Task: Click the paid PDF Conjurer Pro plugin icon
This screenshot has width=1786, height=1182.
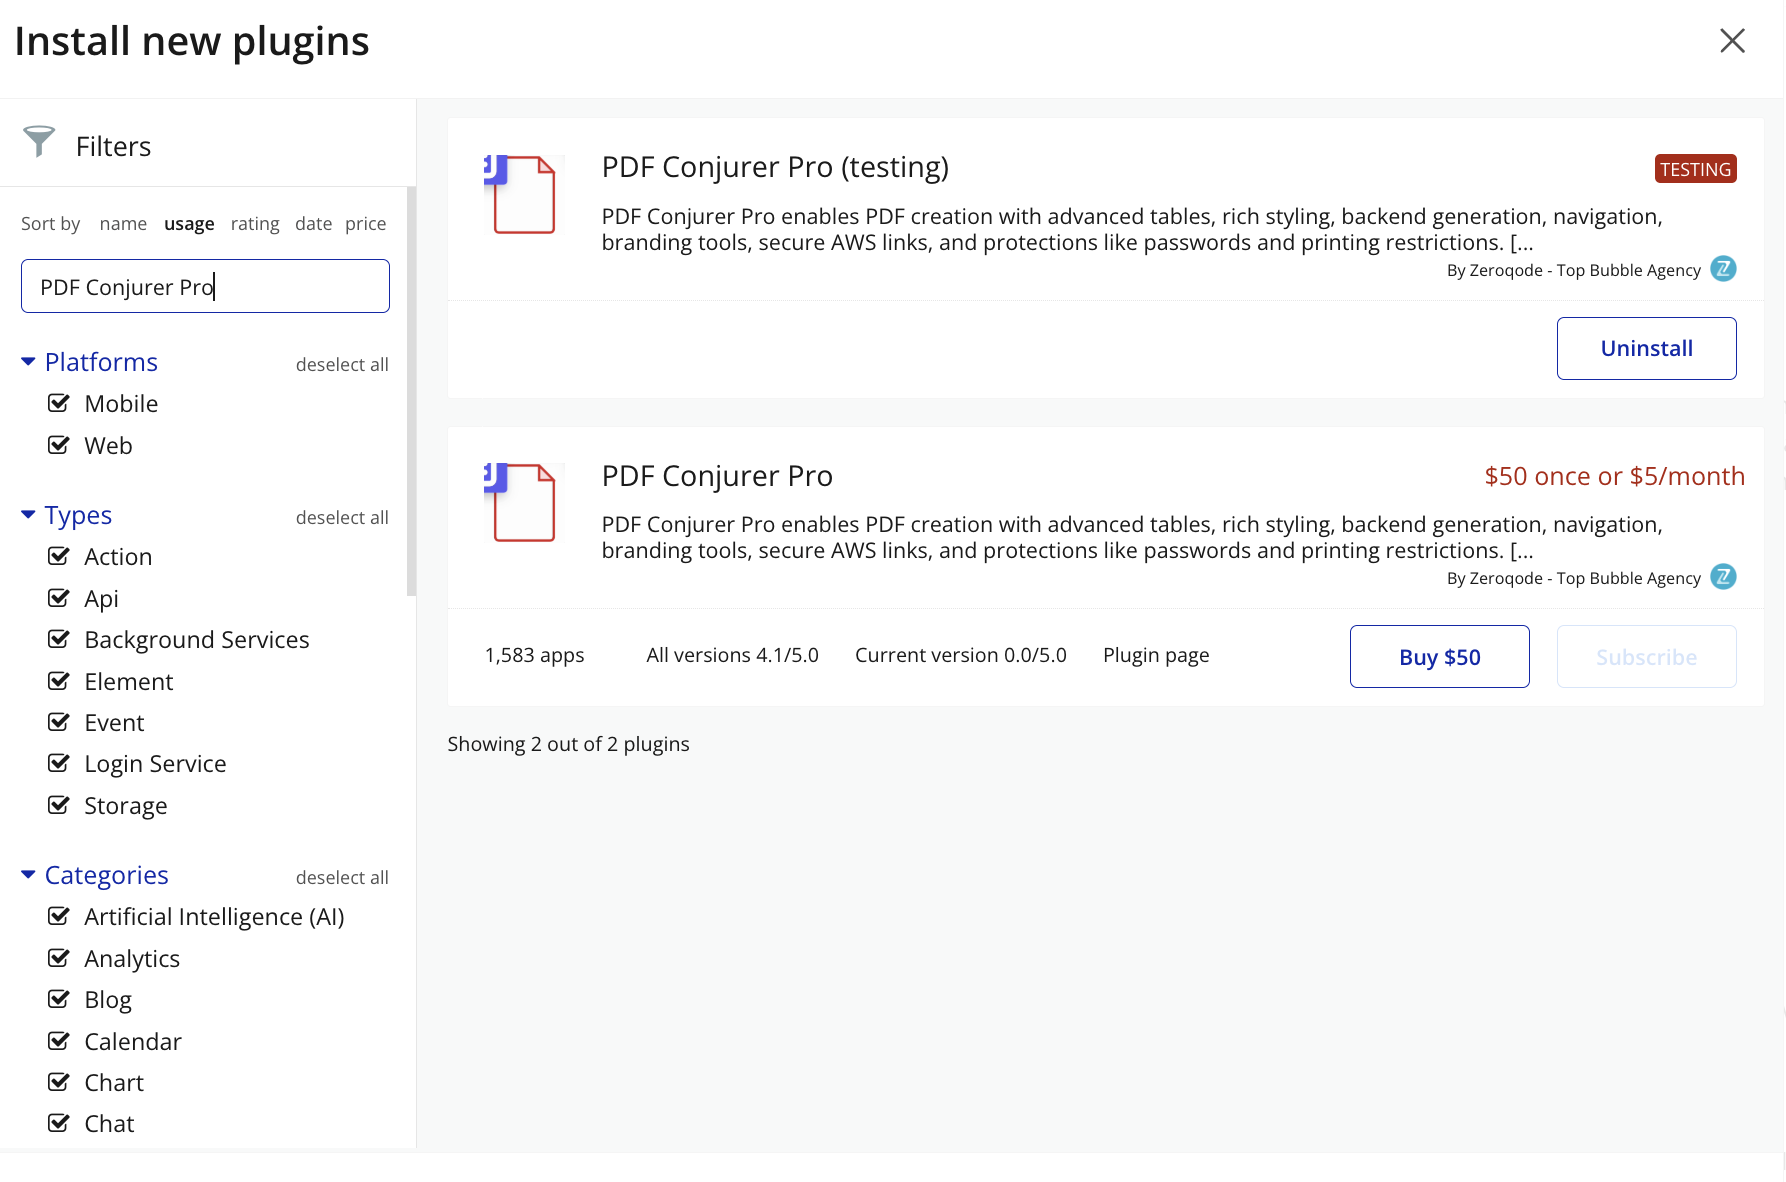Action: tap(522, 502)
